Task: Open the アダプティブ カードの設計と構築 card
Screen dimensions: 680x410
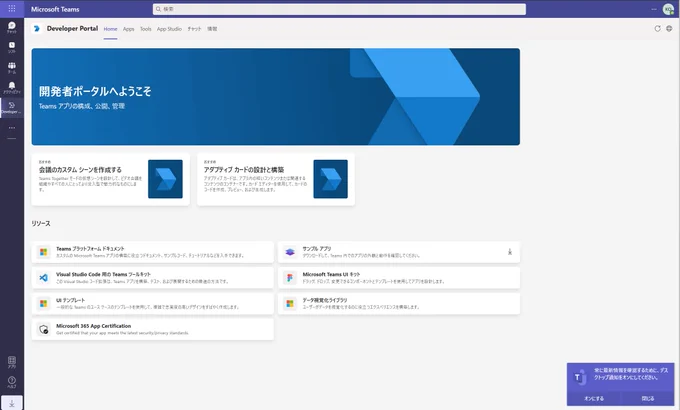Action: (276, 179)
